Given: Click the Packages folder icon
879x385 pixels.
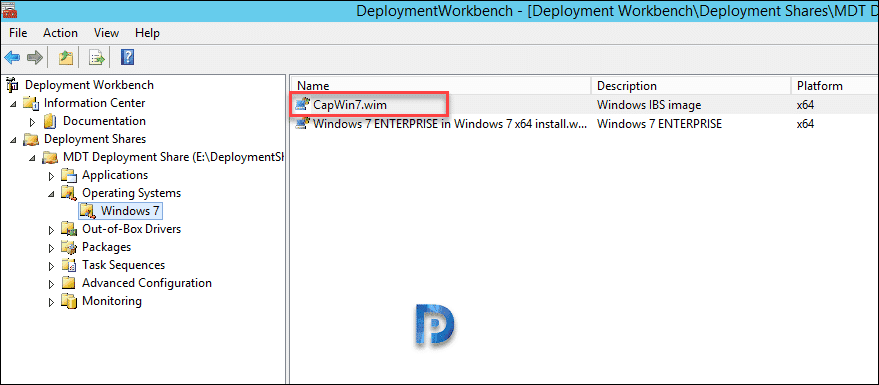Looking at the screenshot, I should click(x=68, y=247).
